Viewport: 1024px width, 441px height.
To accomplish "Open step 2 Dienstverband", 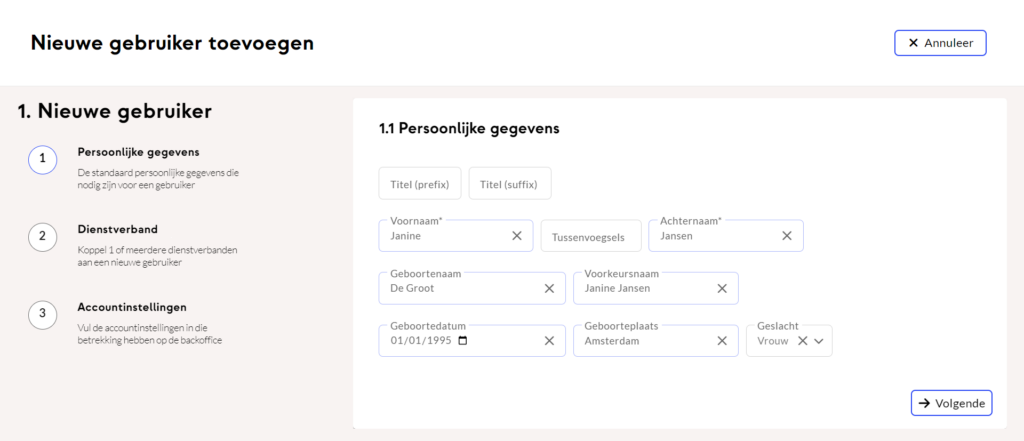I will (x=42, y=236).
